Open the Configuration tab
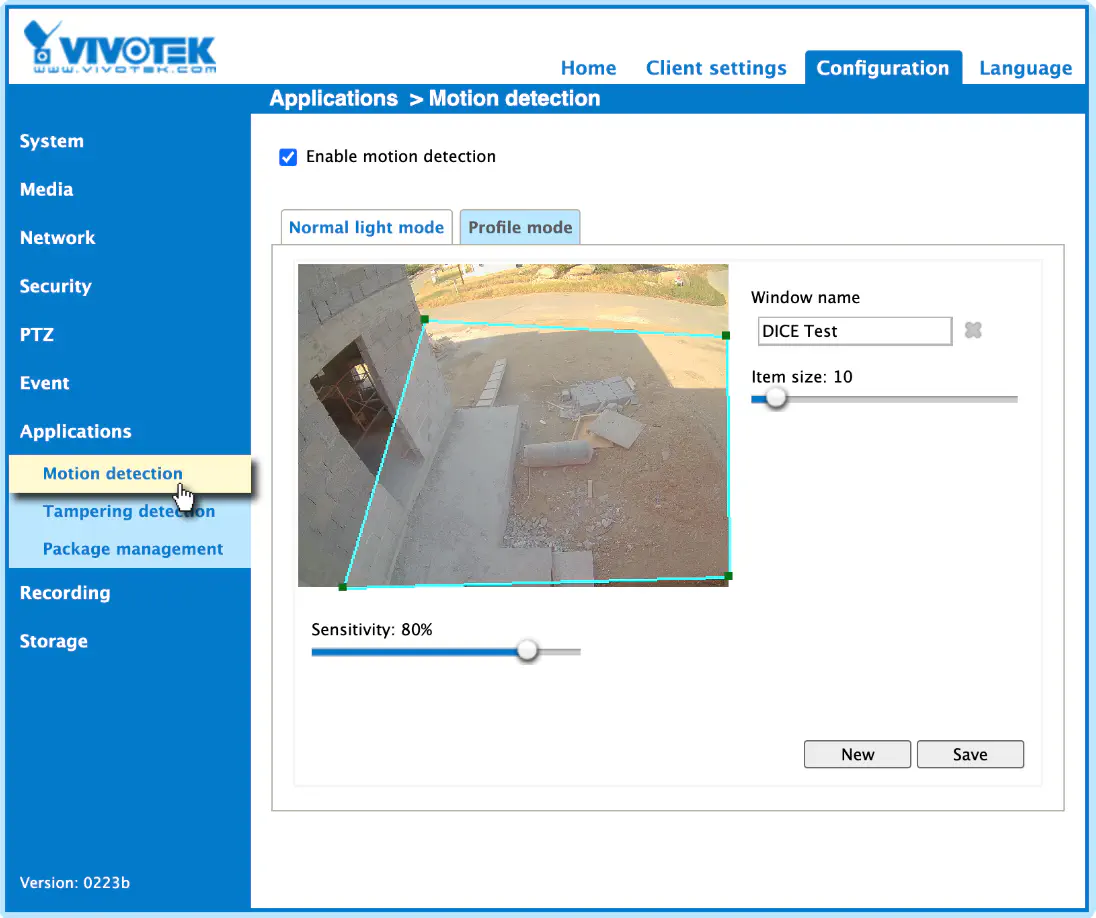 (883, 68)
